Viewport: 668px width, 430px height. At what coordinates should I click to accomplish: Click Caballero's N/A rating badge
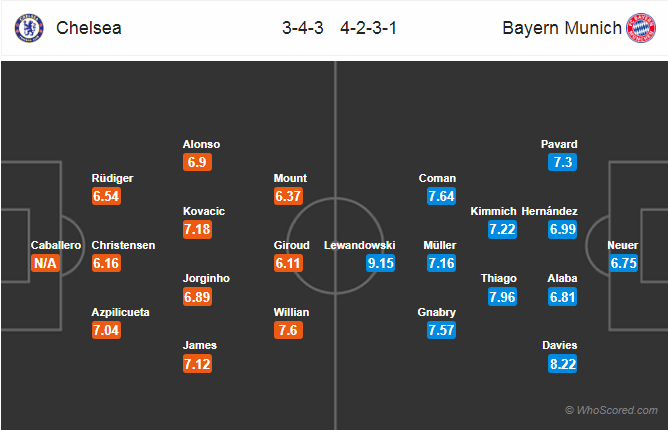tap(46, 263)
